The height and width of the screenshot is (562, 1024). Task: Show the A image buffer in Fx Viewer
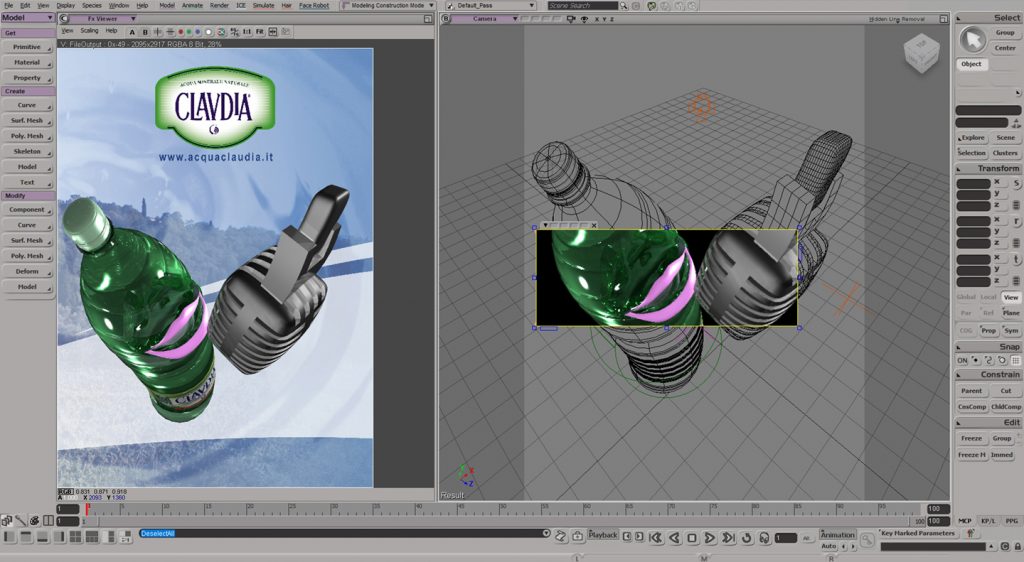(132, 31)
